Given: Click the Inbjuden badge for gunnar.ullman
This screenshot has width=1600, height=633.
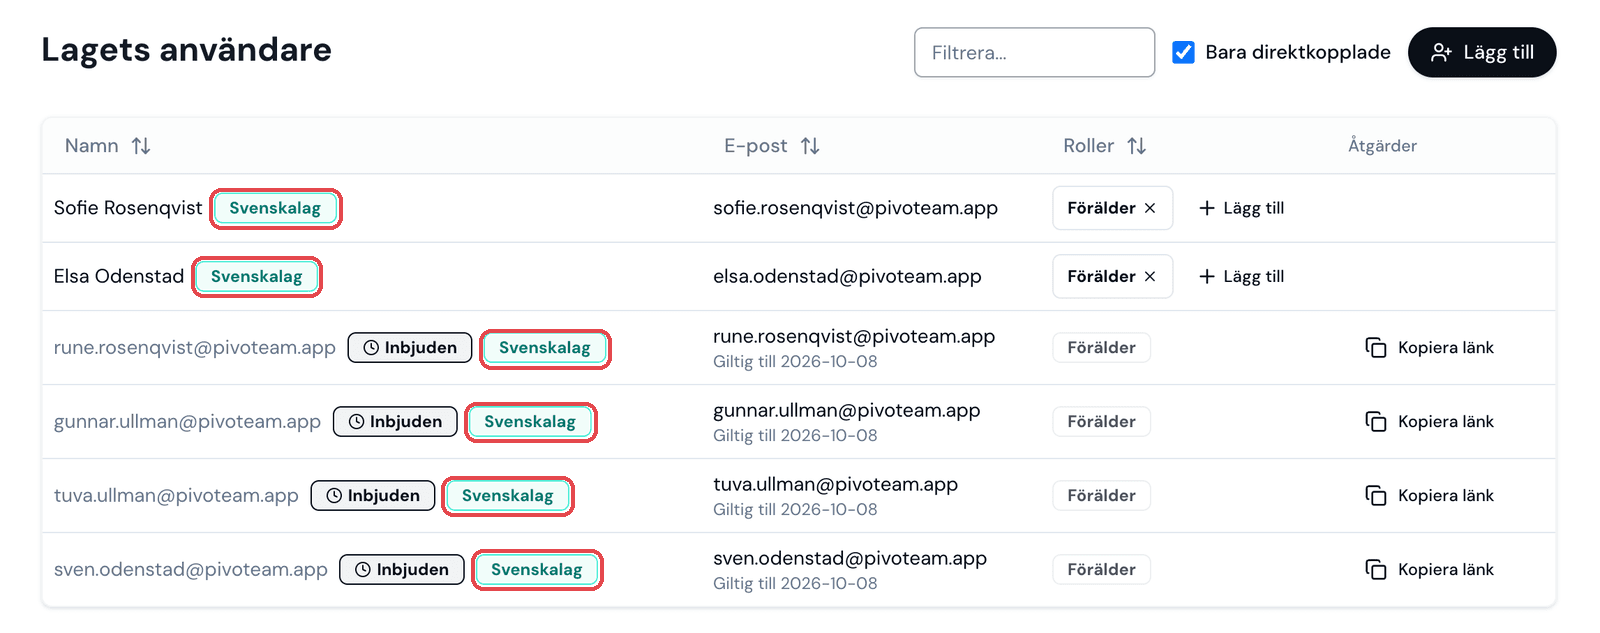Looking at the screenshot, I should coord(395,422).
